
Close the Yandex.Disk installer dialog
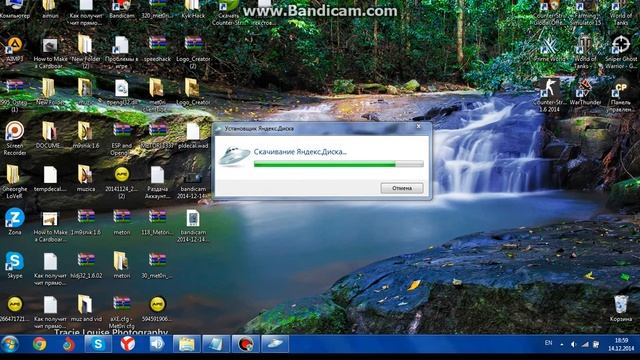pos(418,127)
